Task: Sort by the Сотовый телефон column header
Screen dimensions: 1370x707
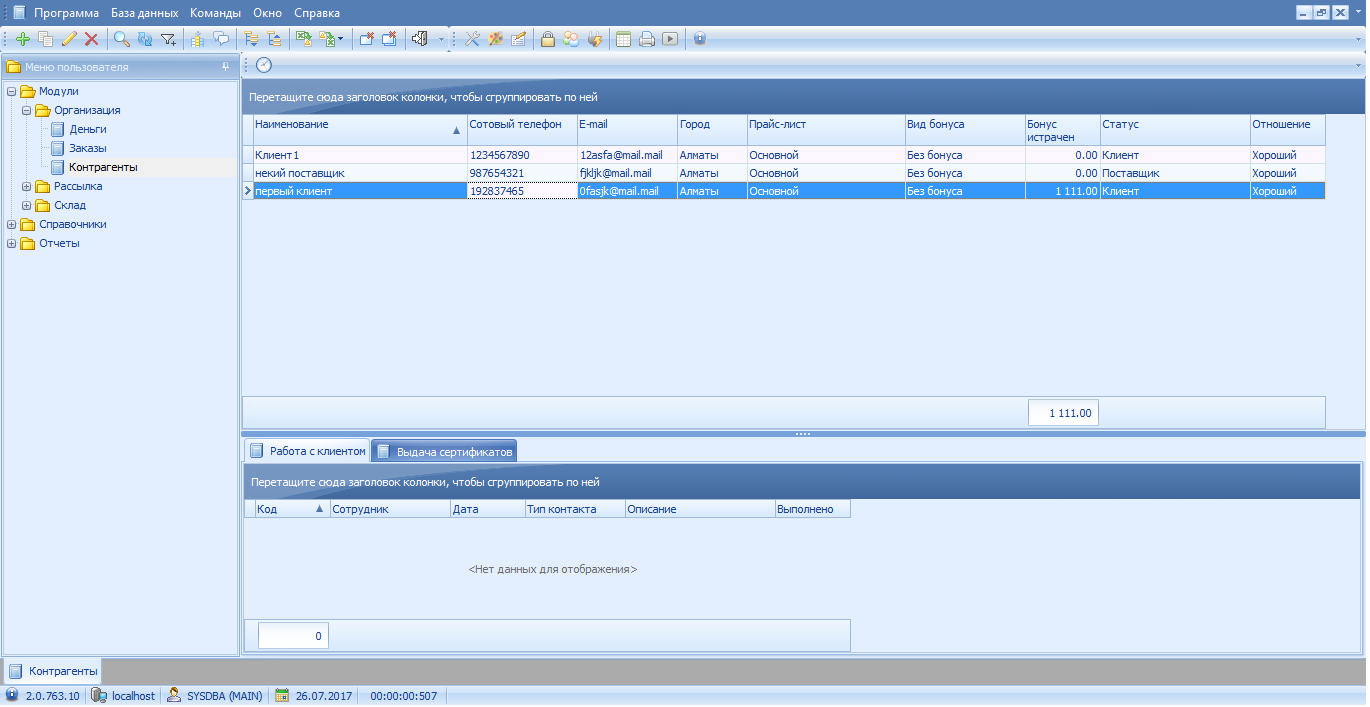Action: click(x=521, y=130)
